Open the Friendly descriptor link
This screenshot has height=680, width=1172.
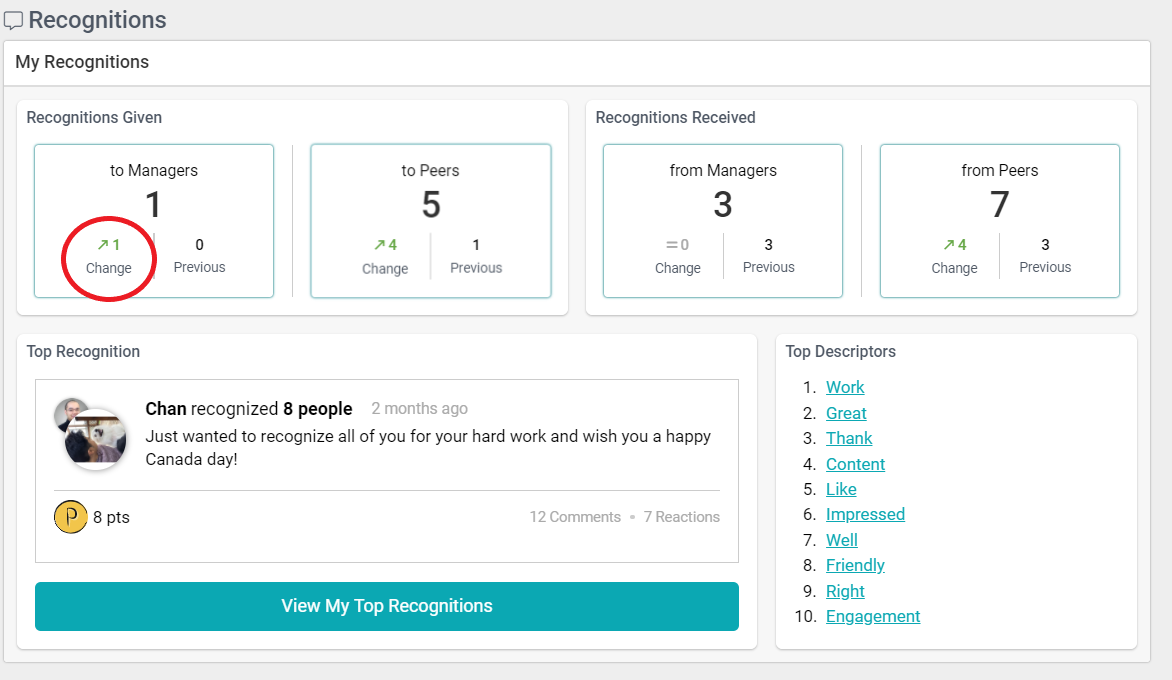point(855,565)
